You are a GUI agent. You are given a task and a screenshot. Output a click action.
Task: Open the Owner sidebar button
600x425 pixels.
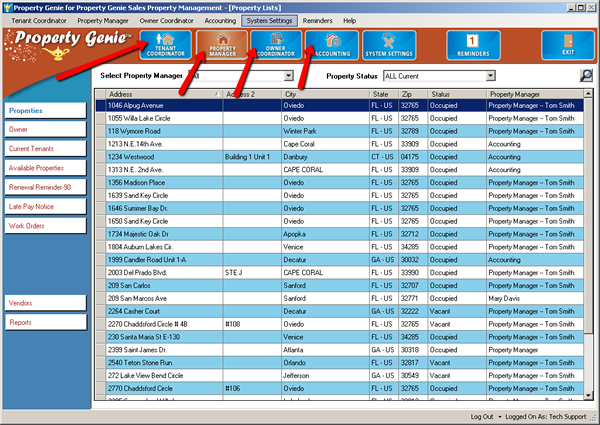coord(45,129)
